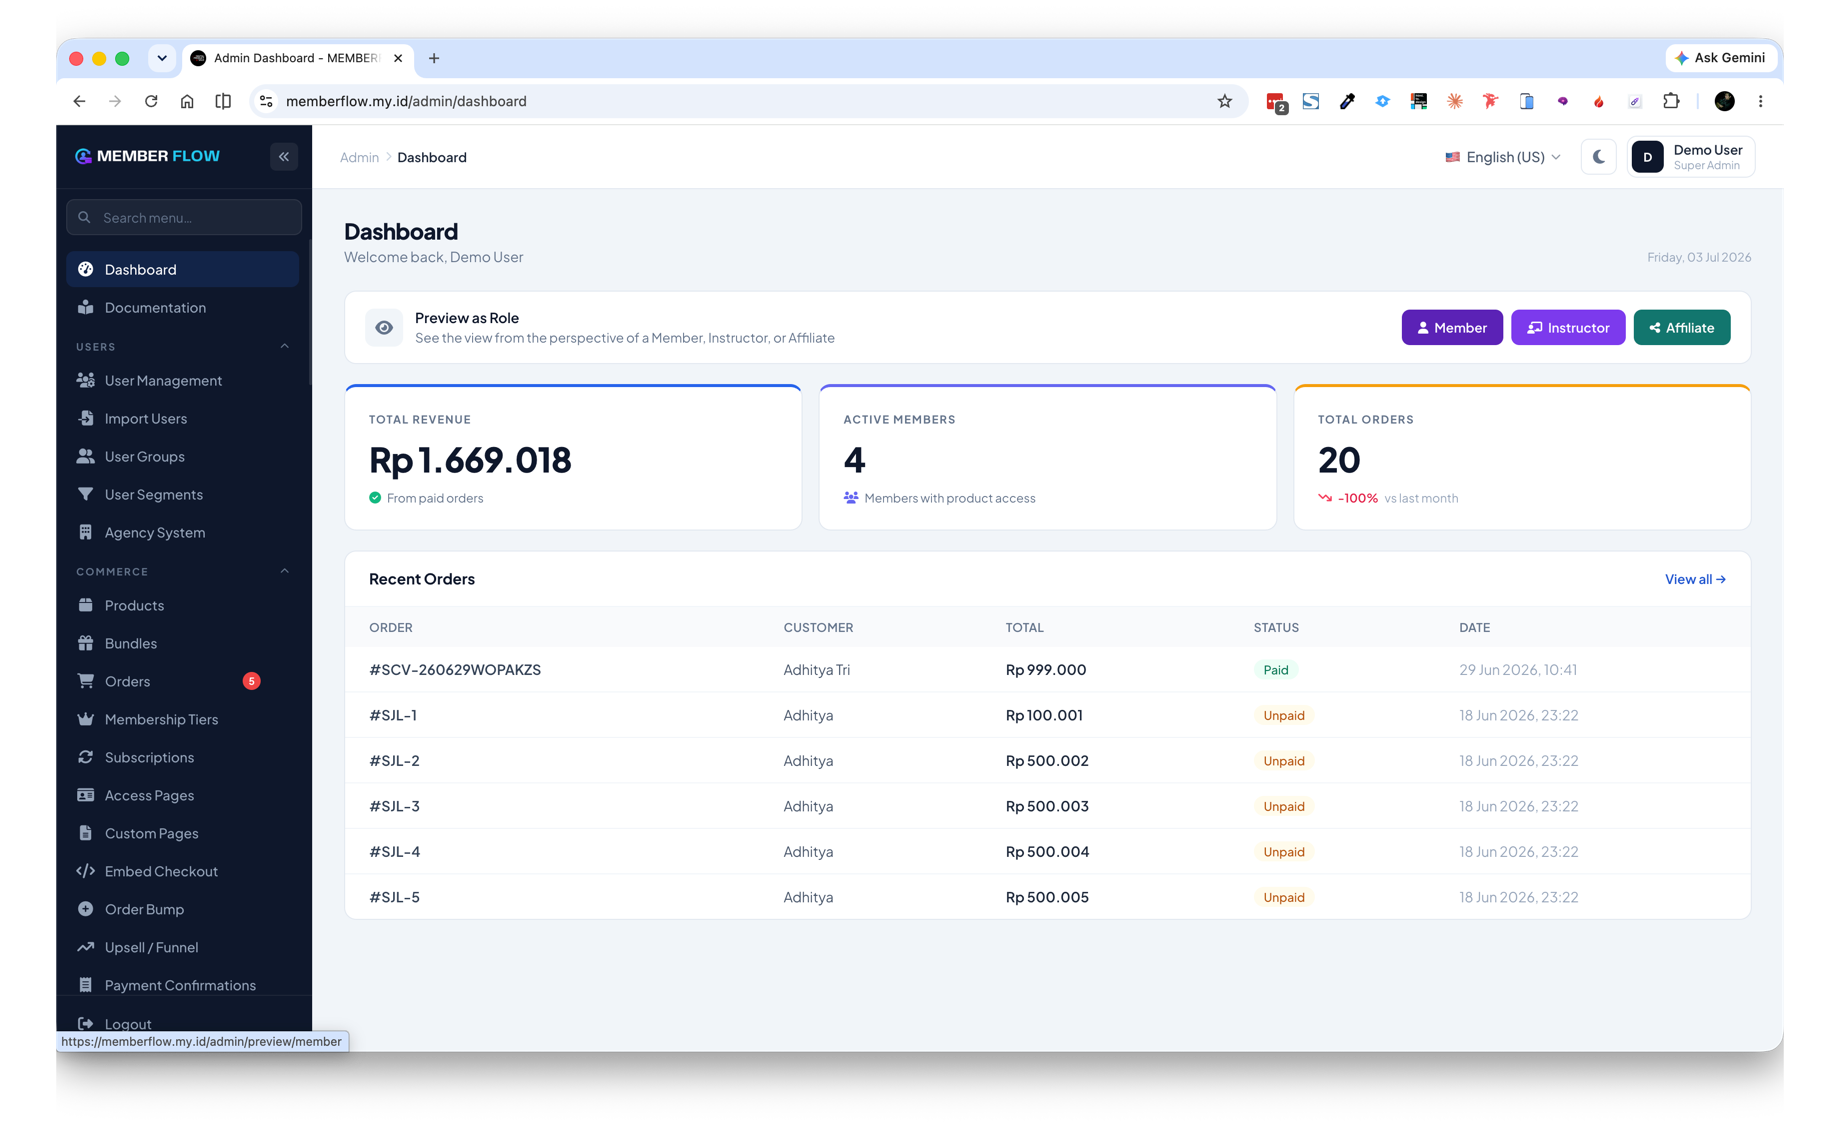Open the English (US) language dropdown
The width and height of the screenshot is (1840, 1126).
[1502, 157]
